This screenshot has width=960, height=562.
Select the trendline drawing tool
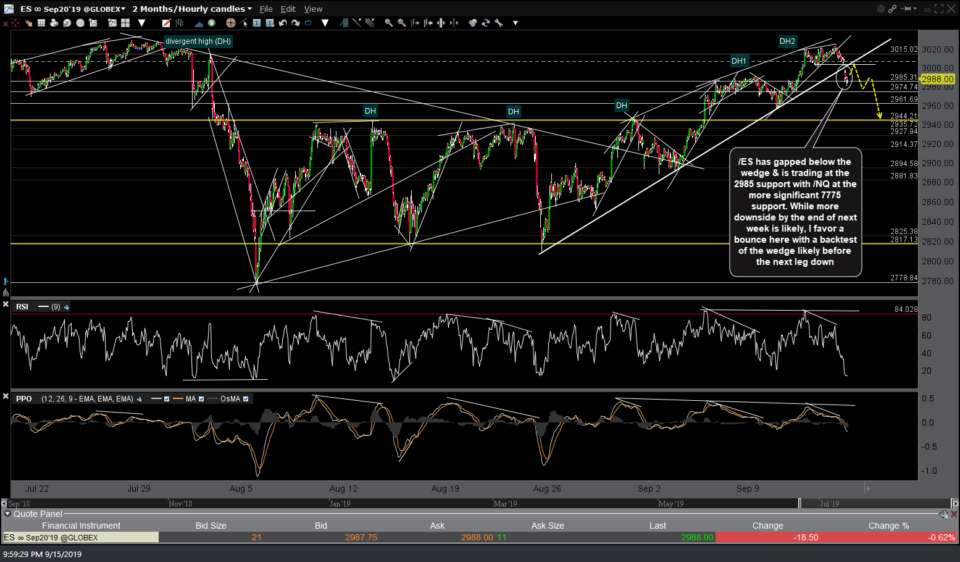click(x=356, y=23)
